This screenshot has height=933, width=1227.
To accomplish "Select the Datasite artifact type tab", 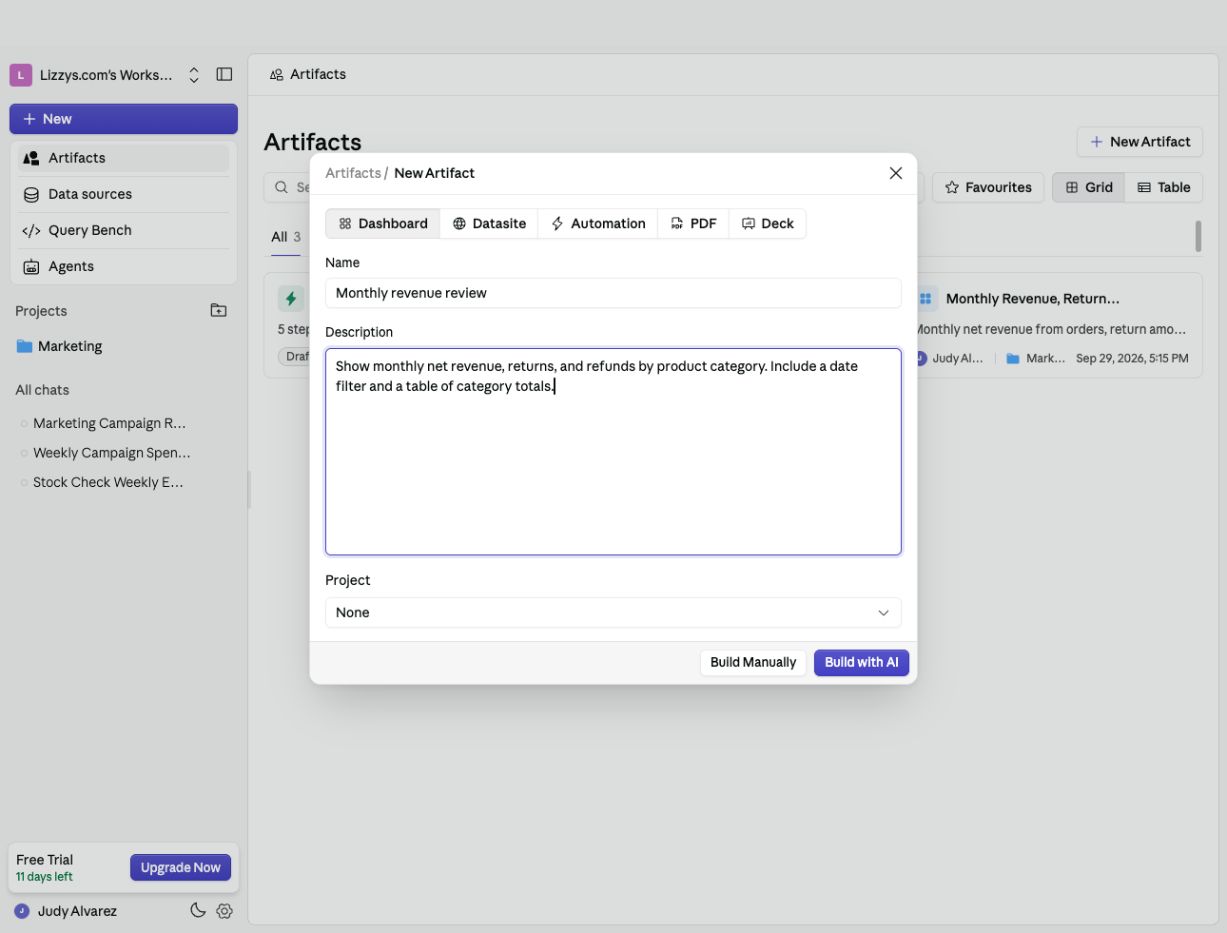I will (489, 223).
